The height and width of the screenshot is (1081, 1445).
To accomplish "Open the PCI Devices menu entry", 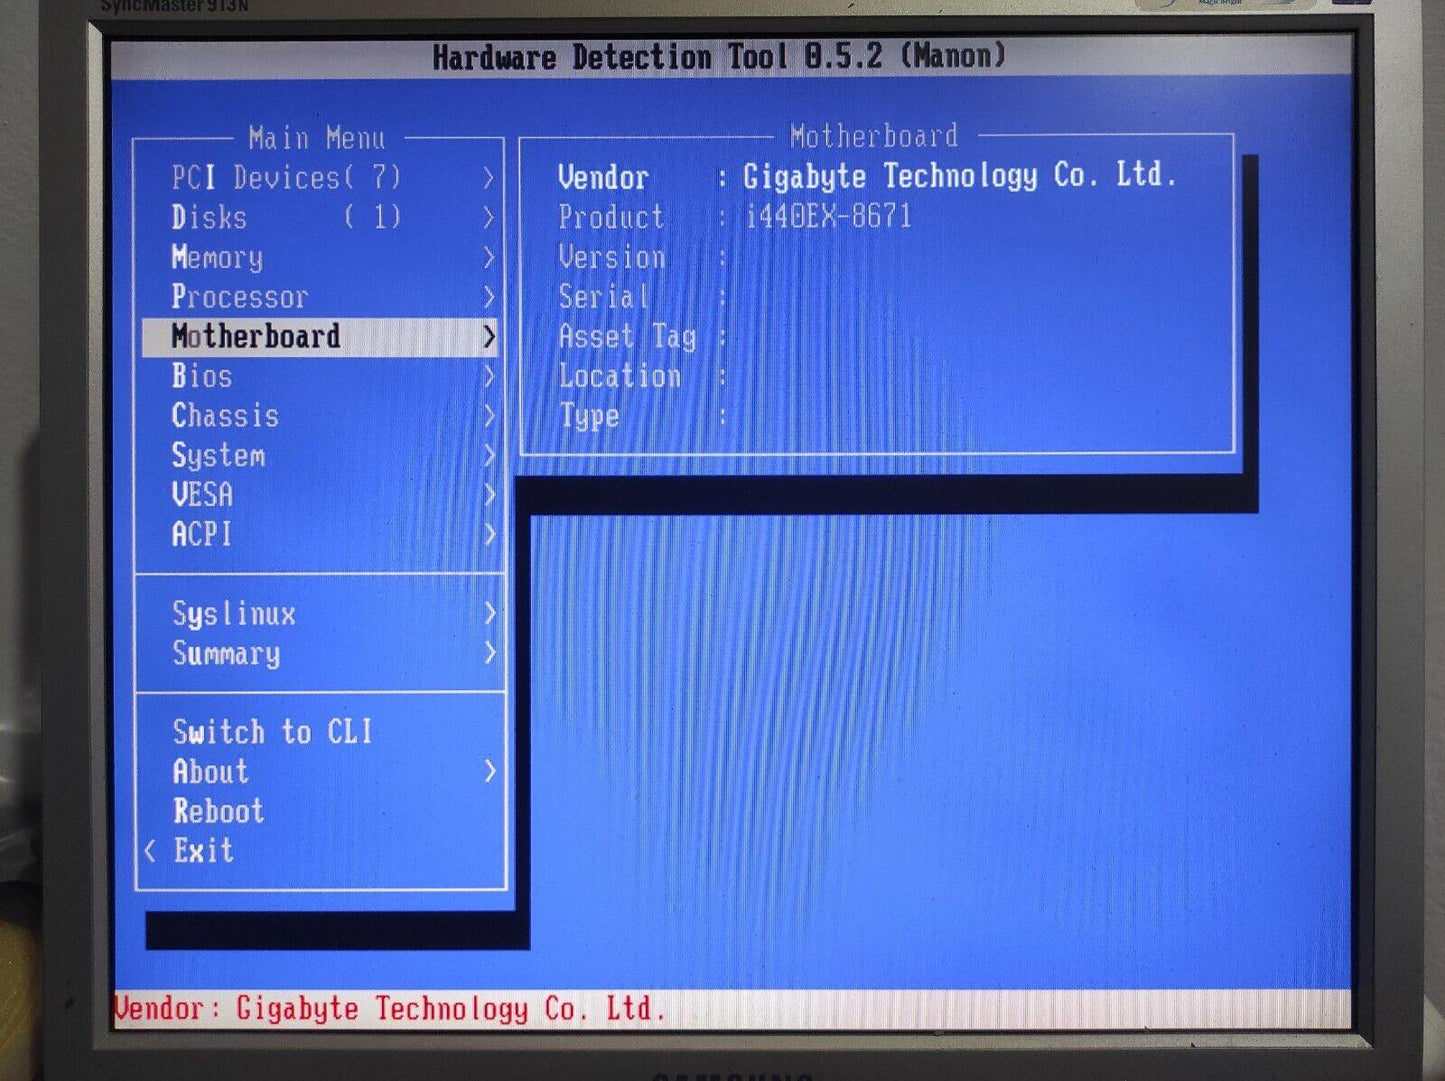I will [x=286, y=178].
